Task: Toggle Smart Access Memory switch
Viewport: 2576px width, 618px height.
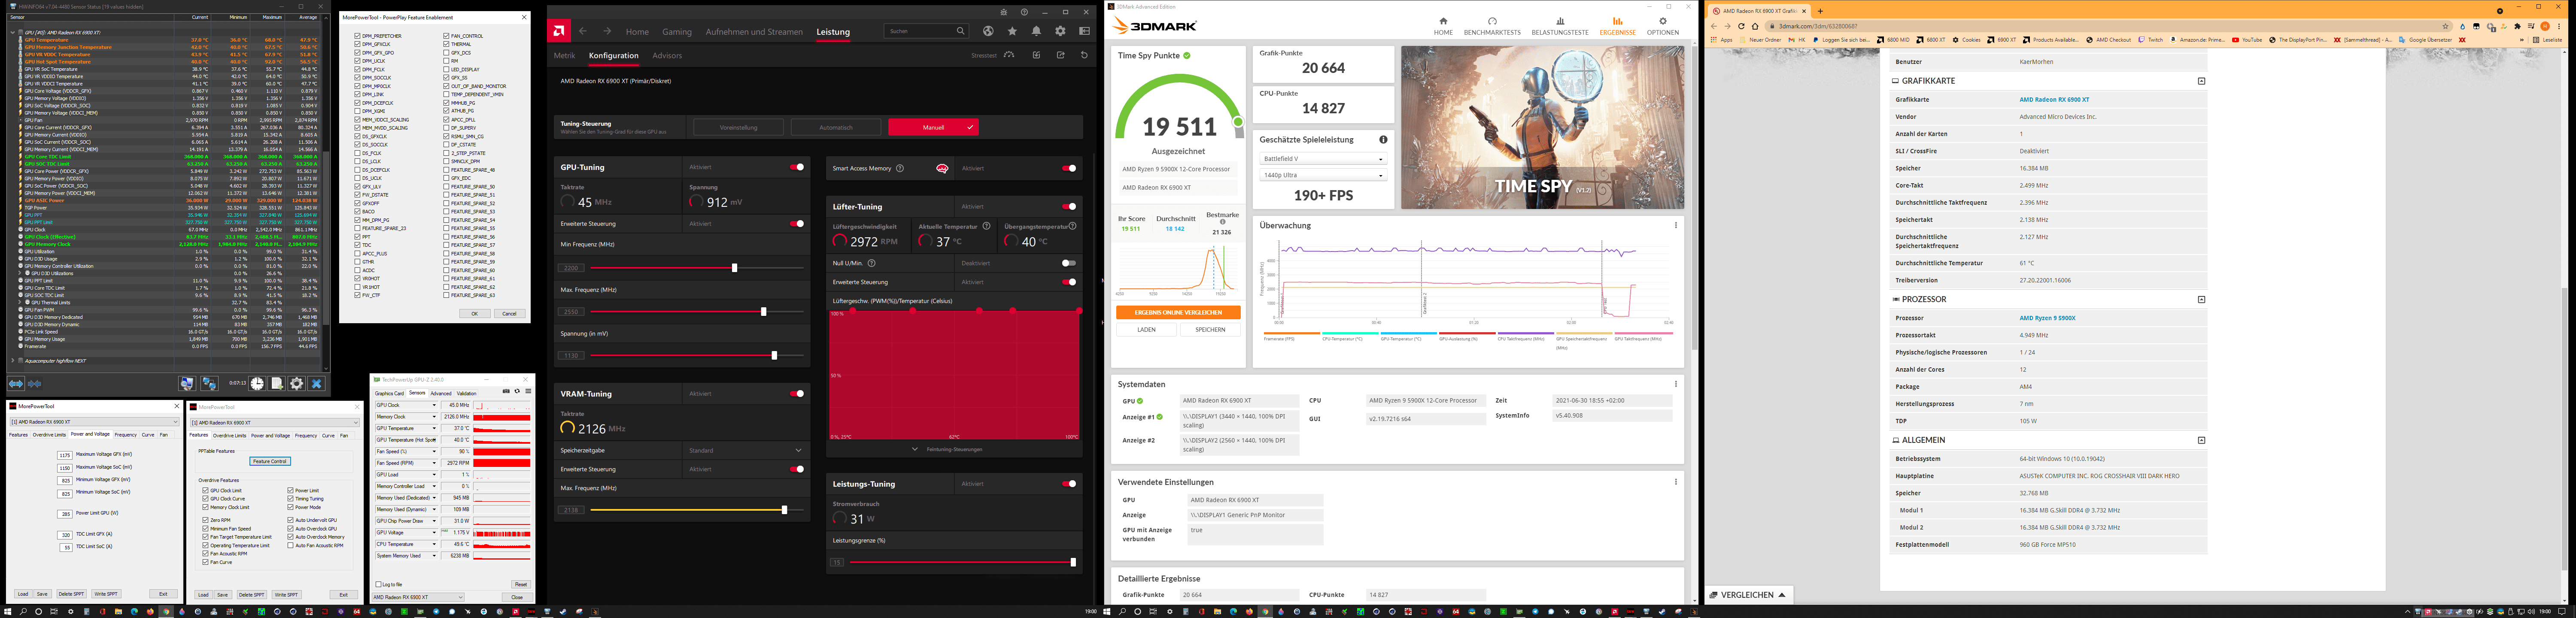Action: [1069, 168]
